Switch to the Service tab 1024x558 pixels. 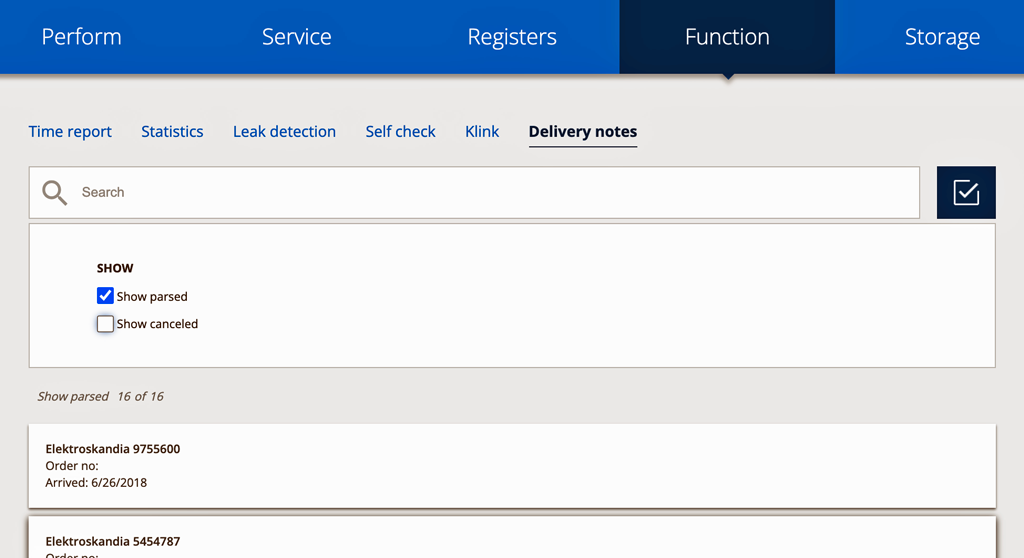pos(296,37)
